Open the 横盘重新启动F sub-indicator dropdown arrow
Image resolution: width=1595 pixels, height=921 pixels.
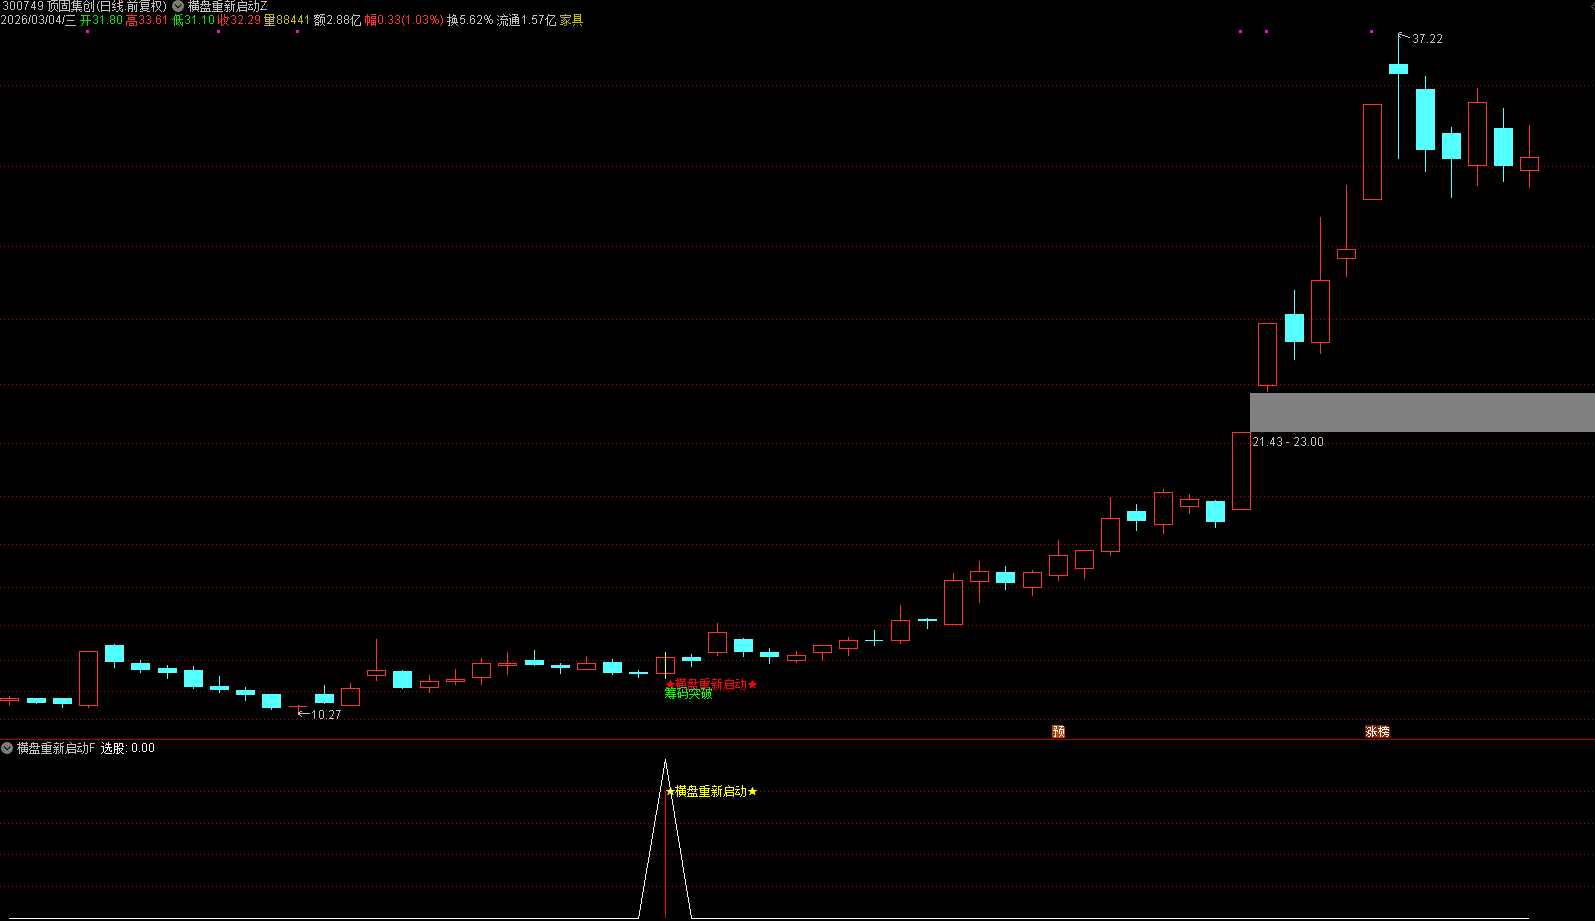pyautogui.click(x=7, y=748)
